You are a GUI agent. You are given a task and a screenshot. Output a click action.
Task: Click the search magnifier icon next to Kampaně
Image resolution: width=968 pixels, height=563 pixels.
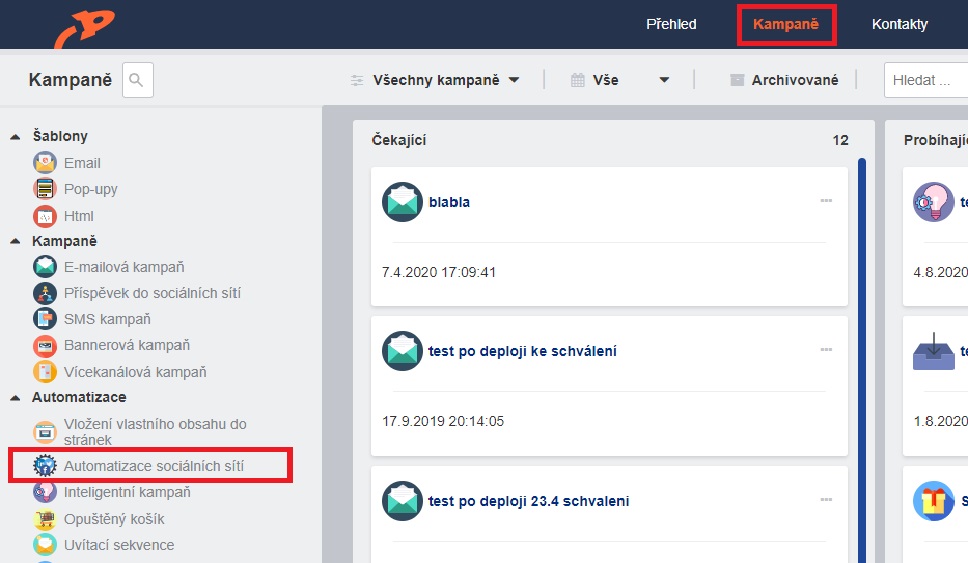click(x=137, y=80)
